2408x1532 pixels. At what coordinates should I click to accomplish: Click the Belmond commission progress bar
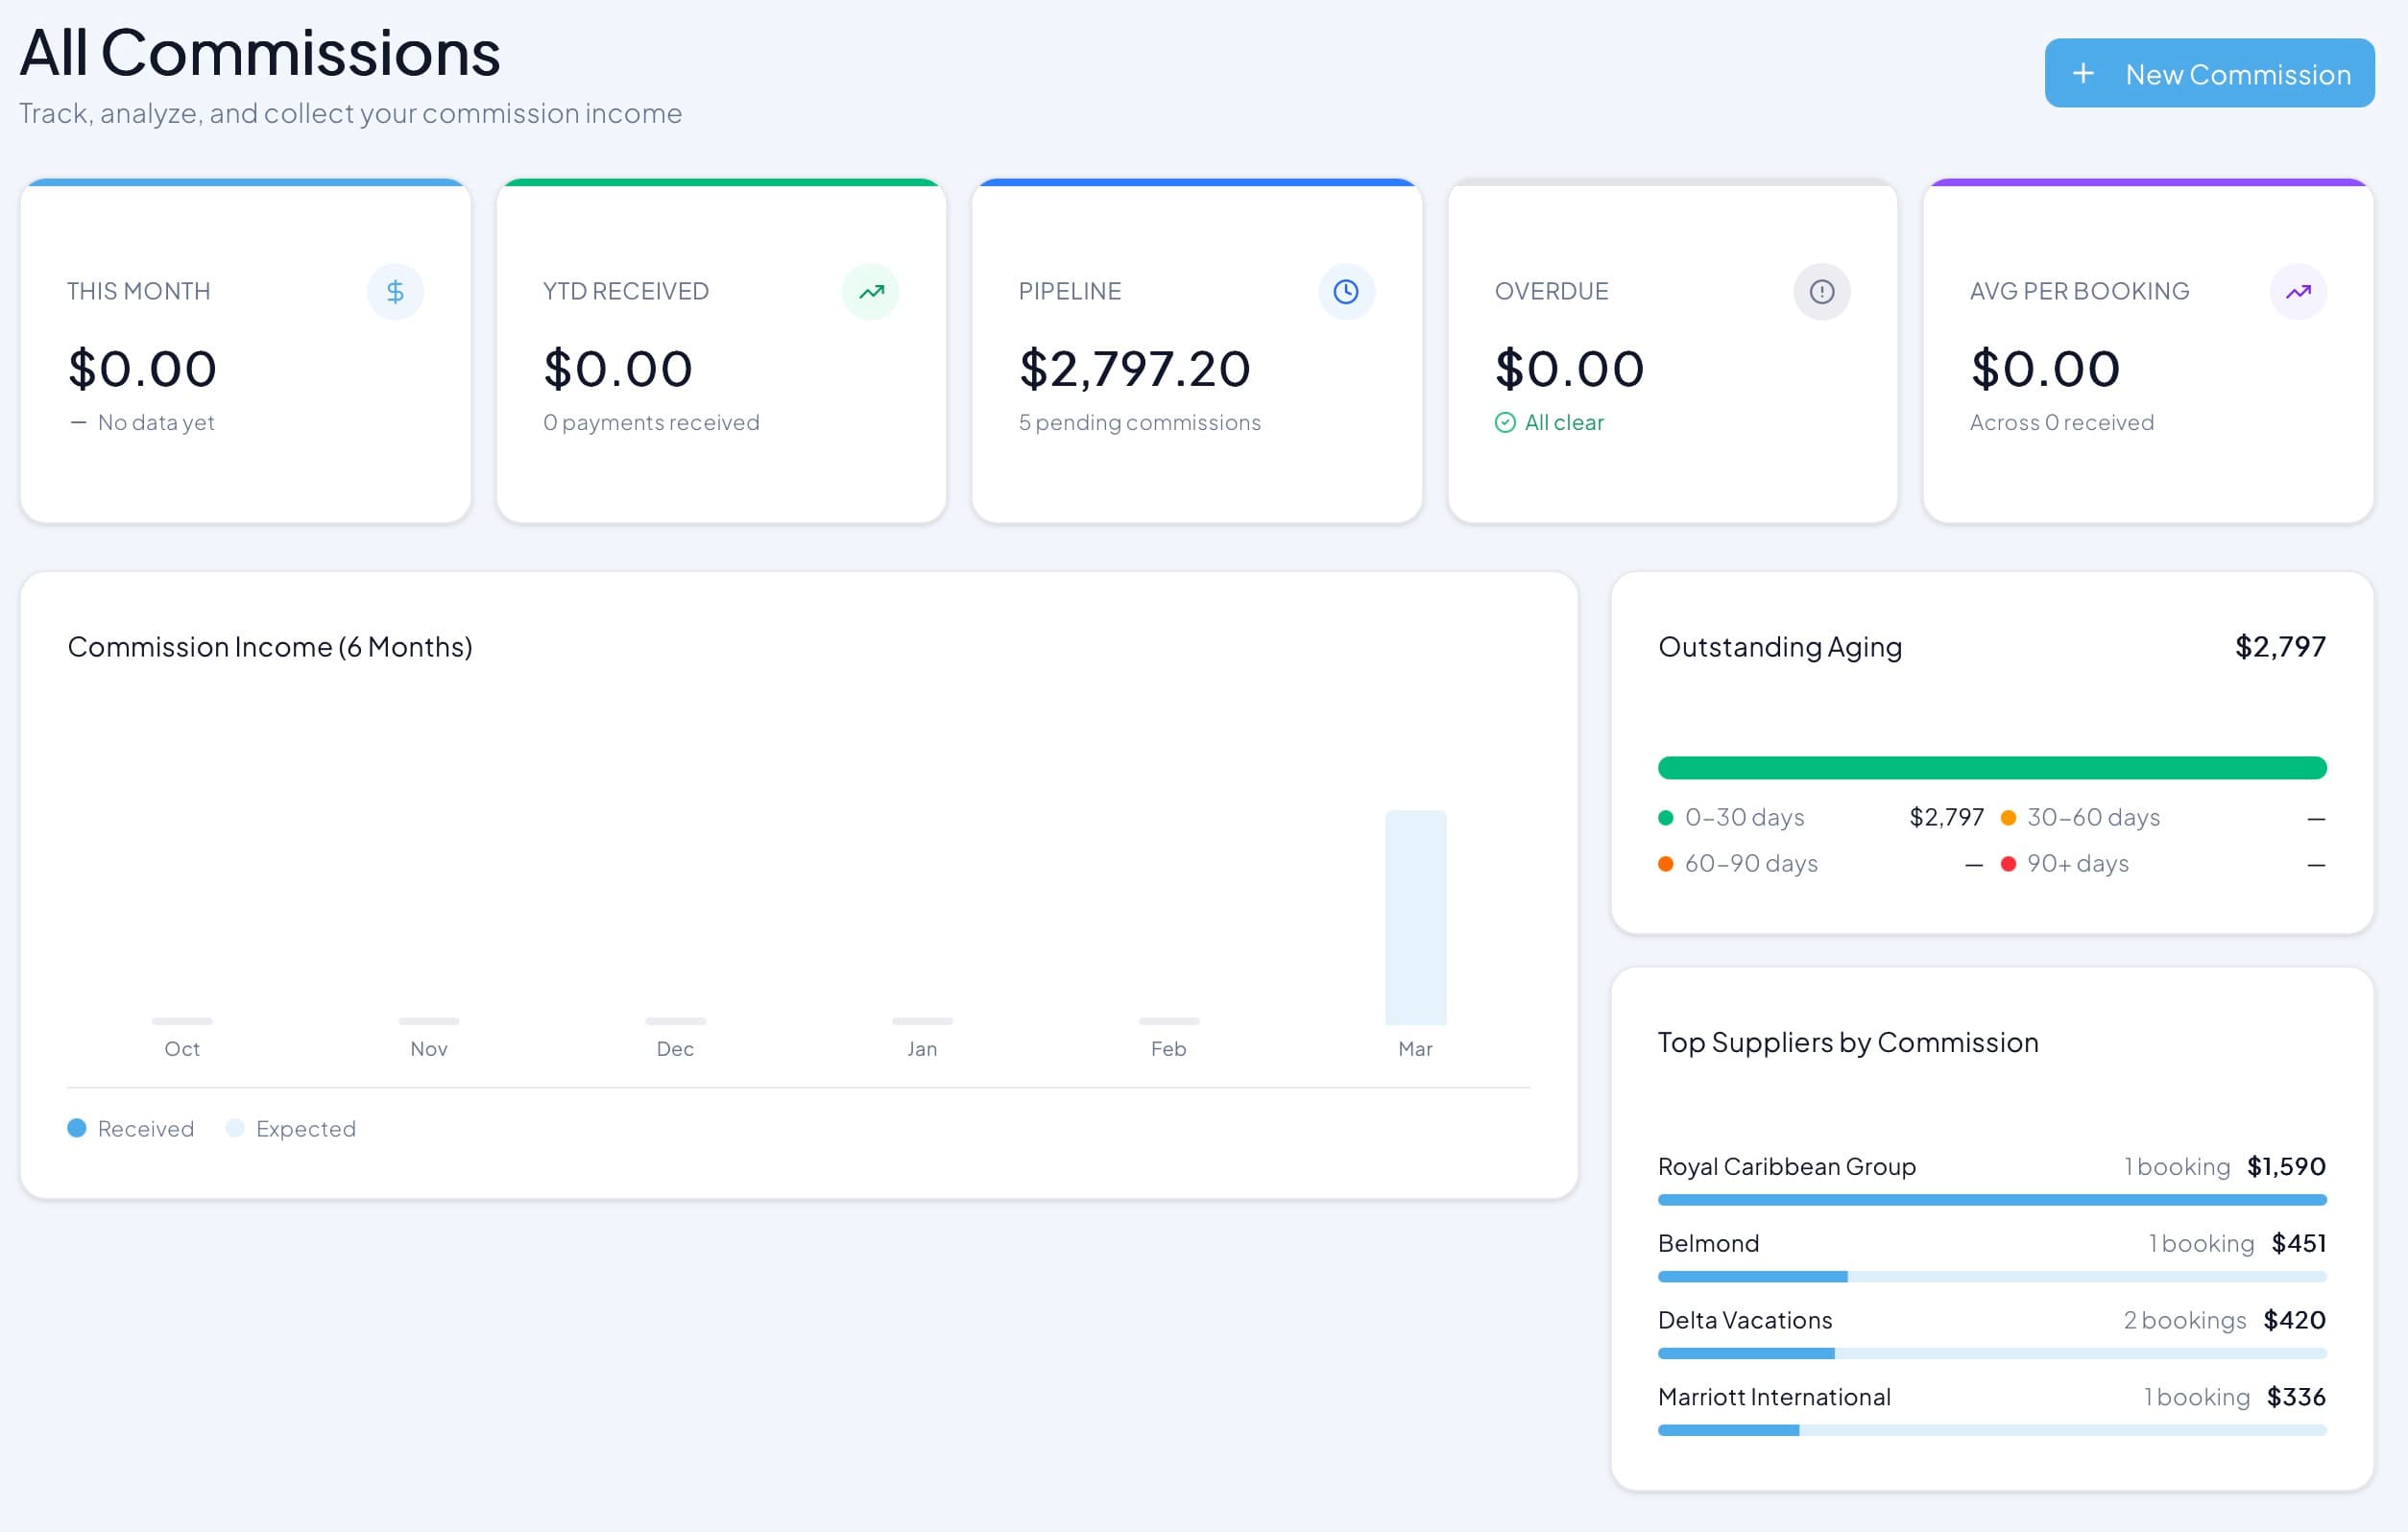click(x=1992, y=1276)
